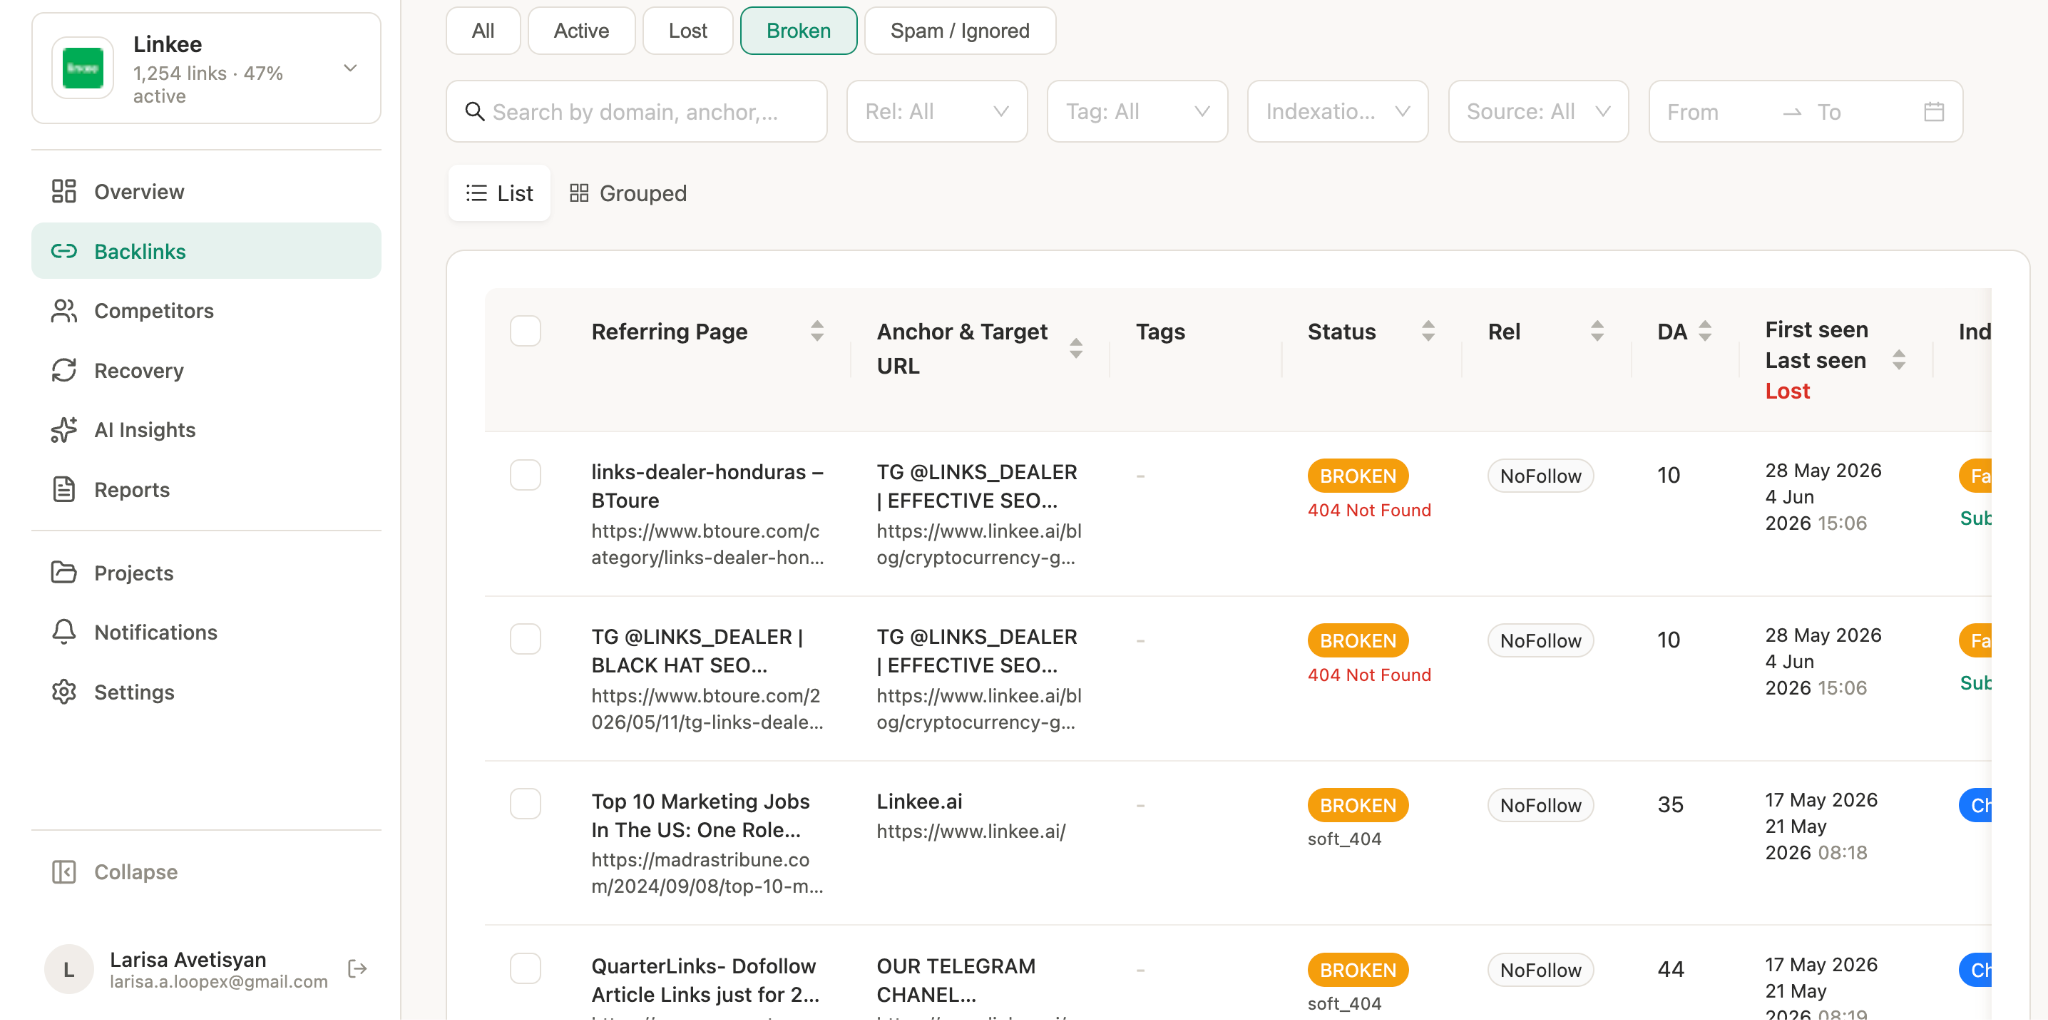Image resolution: width=2048 pixels, height=1020 pixels.
Task: Click the Reports document icon
Action: pyautogui.click(x=64, y=489)
